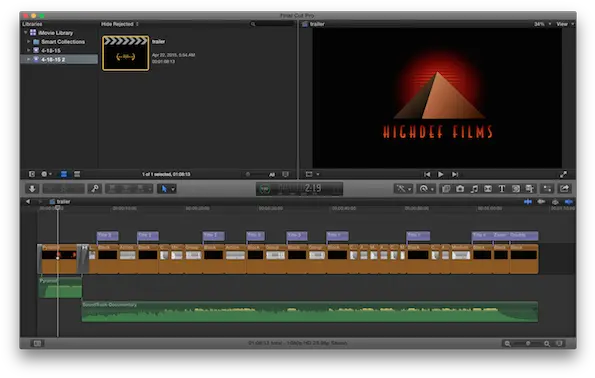
Task: Toggle the Libraries list show/hide button
Action: tap(32, 174)
